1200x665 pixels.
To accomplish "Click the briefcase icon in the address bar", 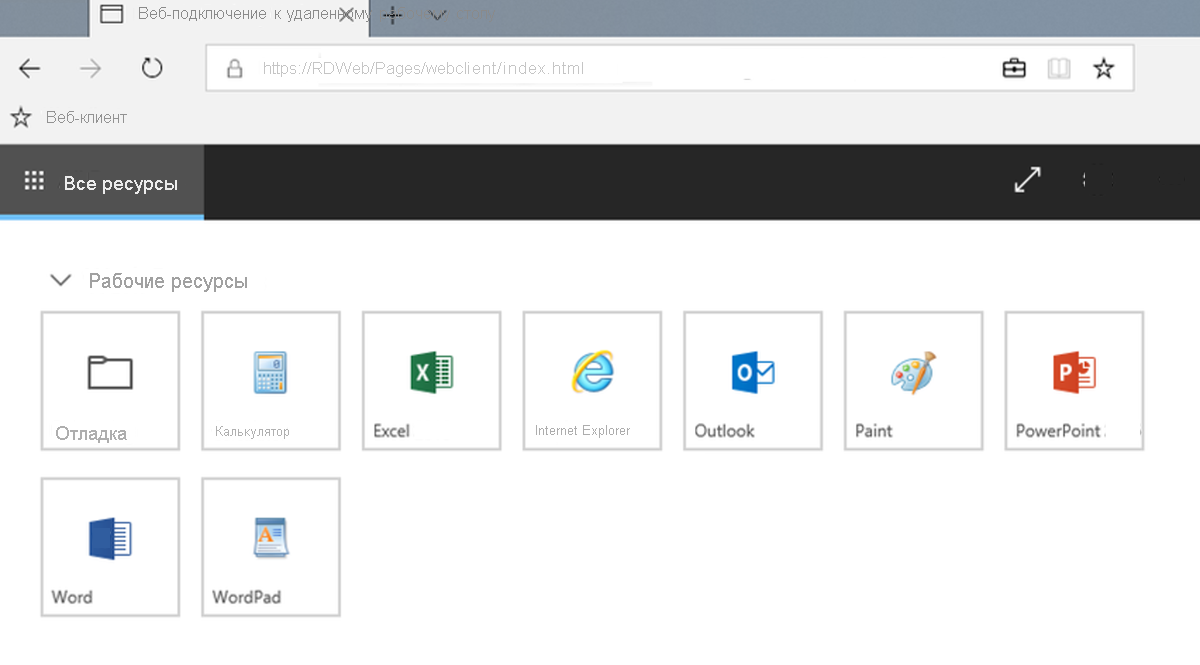I will [x=1014, y=68].
